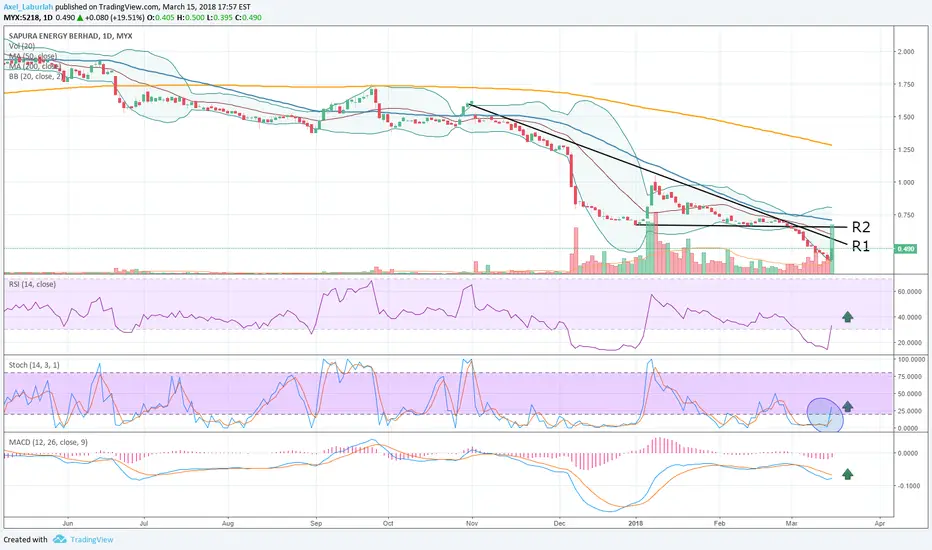Click the MYX:5218, 1D symbol text
Image resolution: width=932 pixels, height=550 pixels.
pyautogui.click(x=28, y=17)
